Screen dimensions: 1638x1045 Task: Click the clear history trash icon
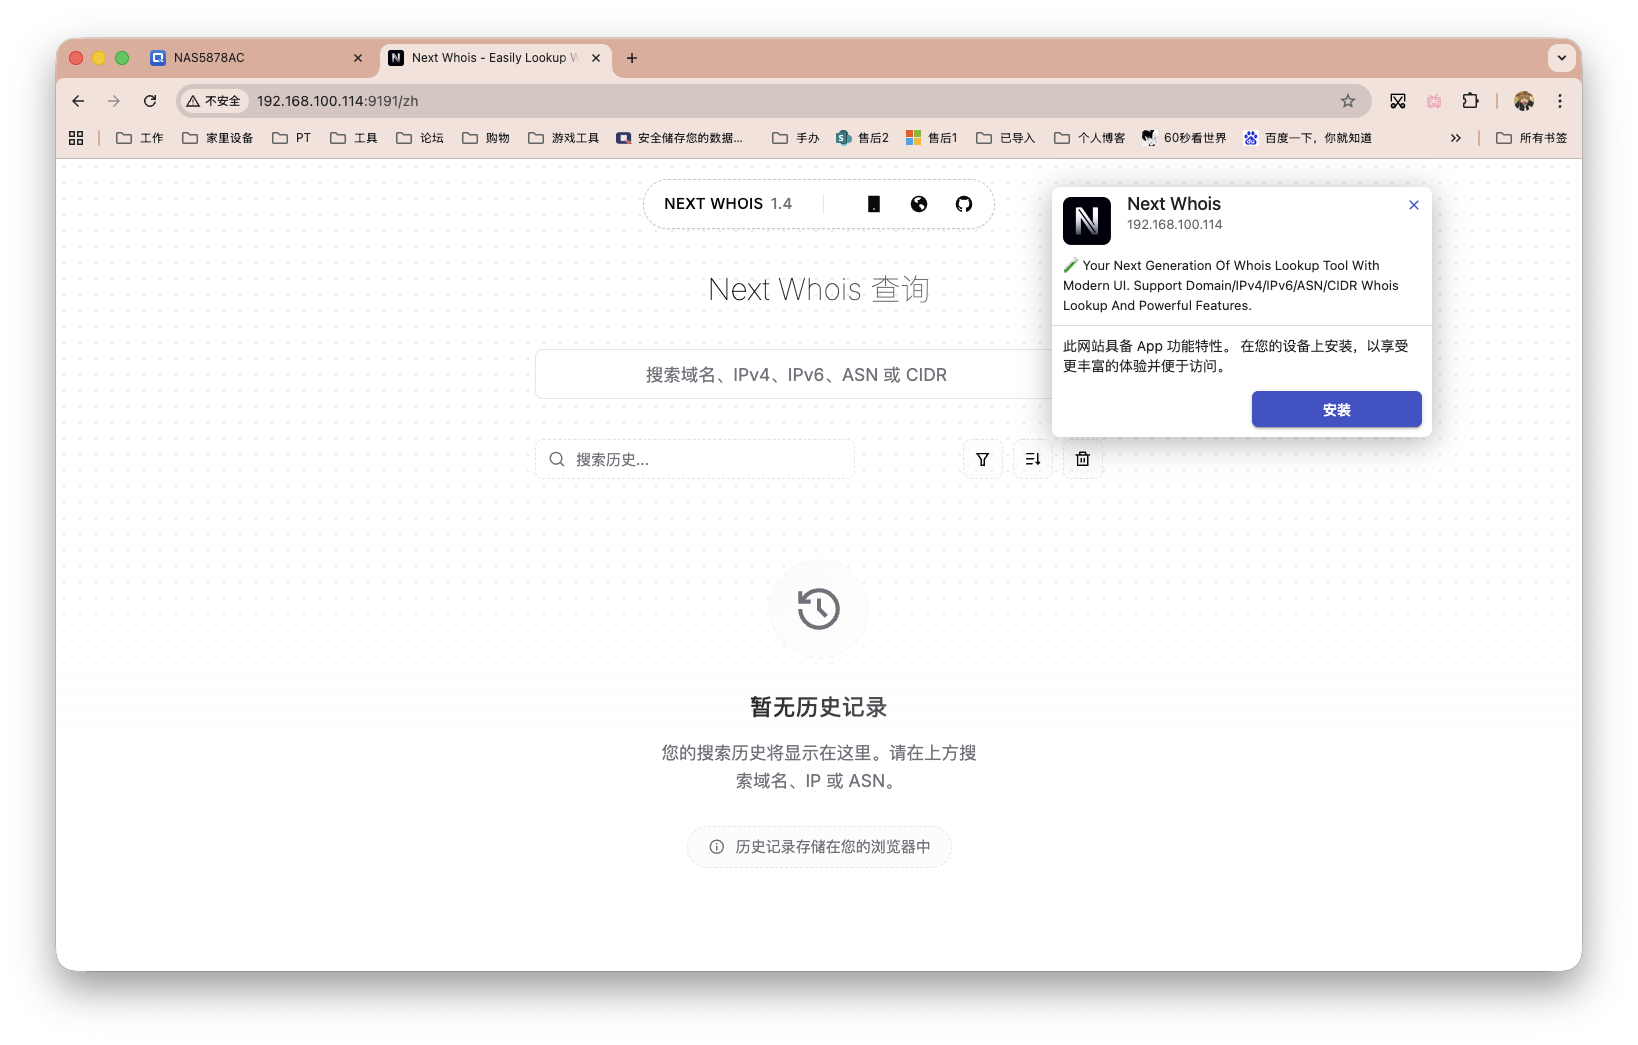click(x=1082, y=459)
